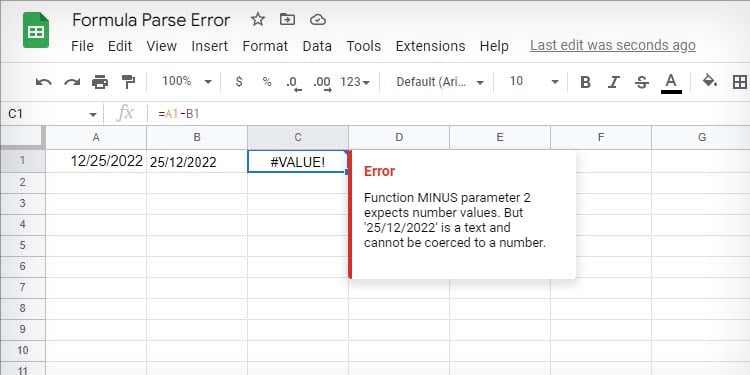This screenshot has width=750, height=375.
Task: Print the spreadsheet
Action: [x=100, y=82]
